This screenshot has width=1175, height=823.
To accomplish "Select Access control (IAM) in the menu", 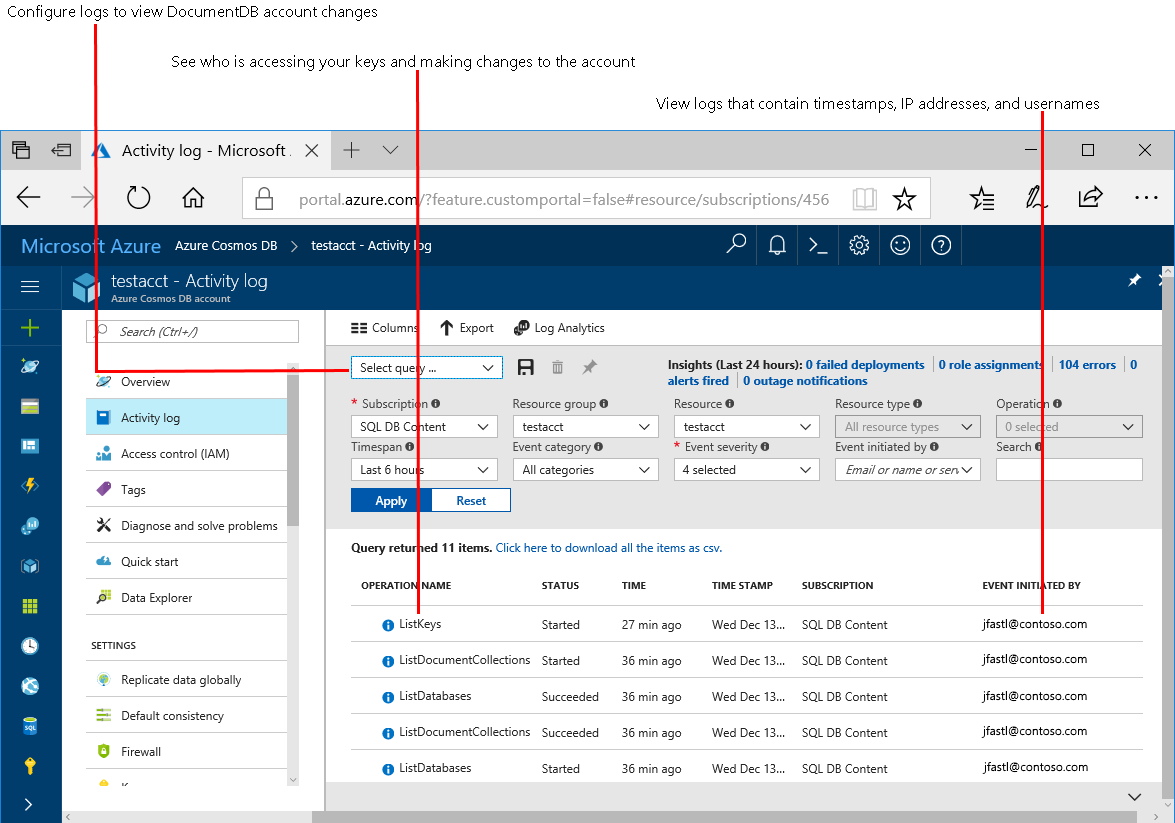I will [175, 454].
